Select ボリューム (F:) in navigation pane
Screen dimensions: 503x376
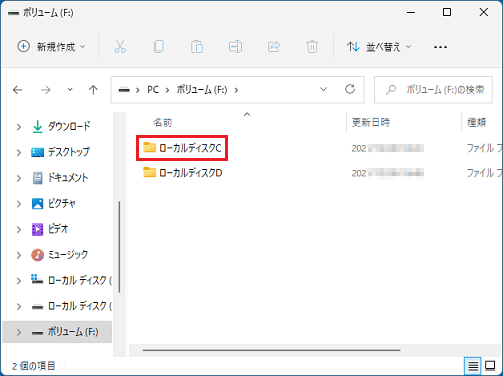click(57, 332)
